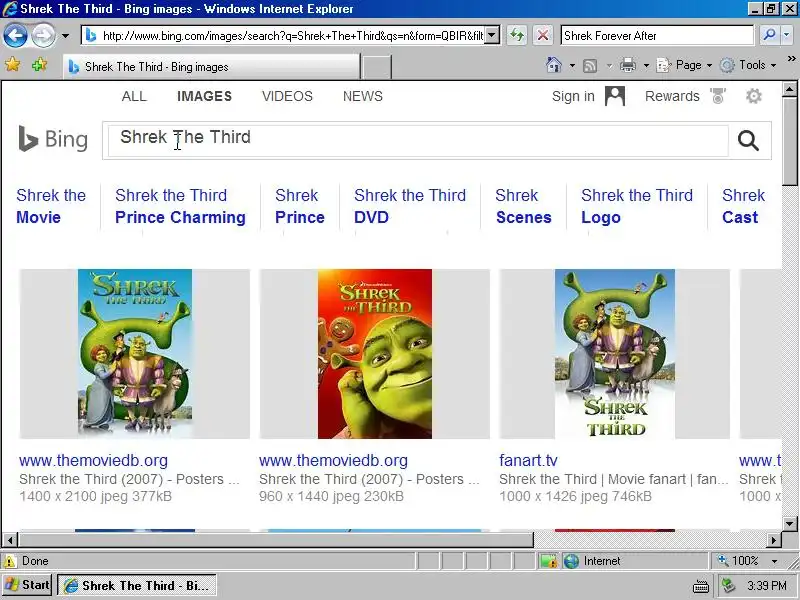Click the fanart.tv source link
This screenshot has height=600, width=800.
coord(528,460)
